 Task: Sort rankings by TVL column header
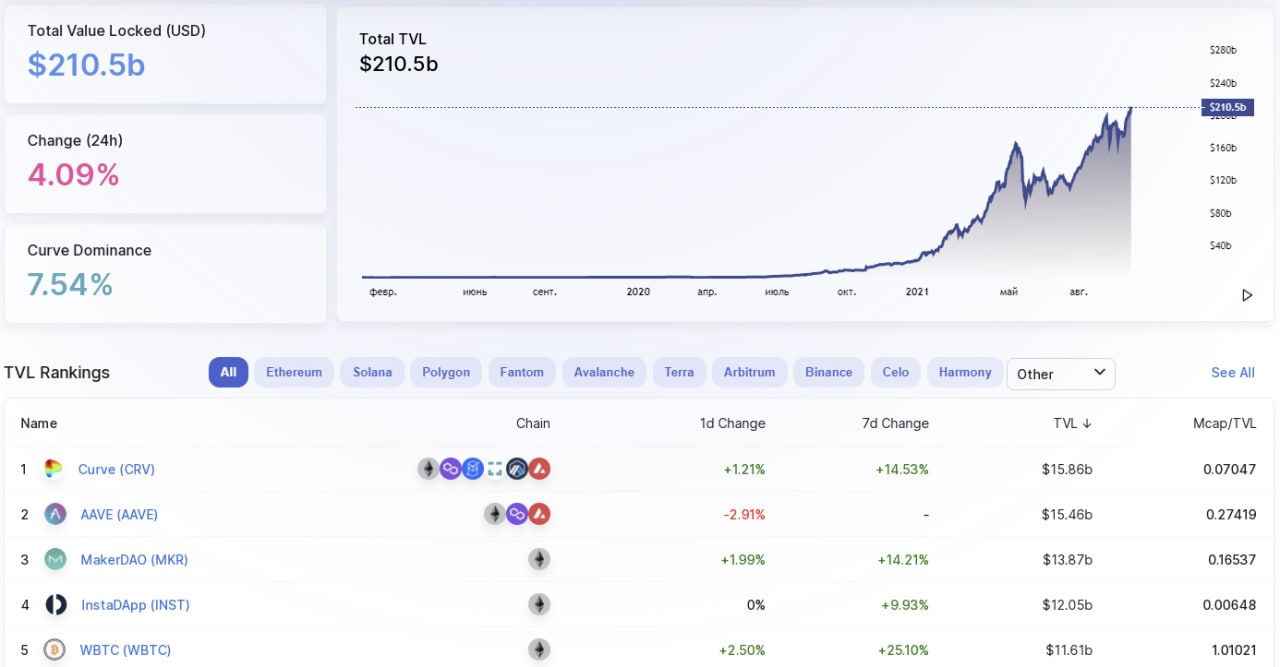tap(1072, 423)
